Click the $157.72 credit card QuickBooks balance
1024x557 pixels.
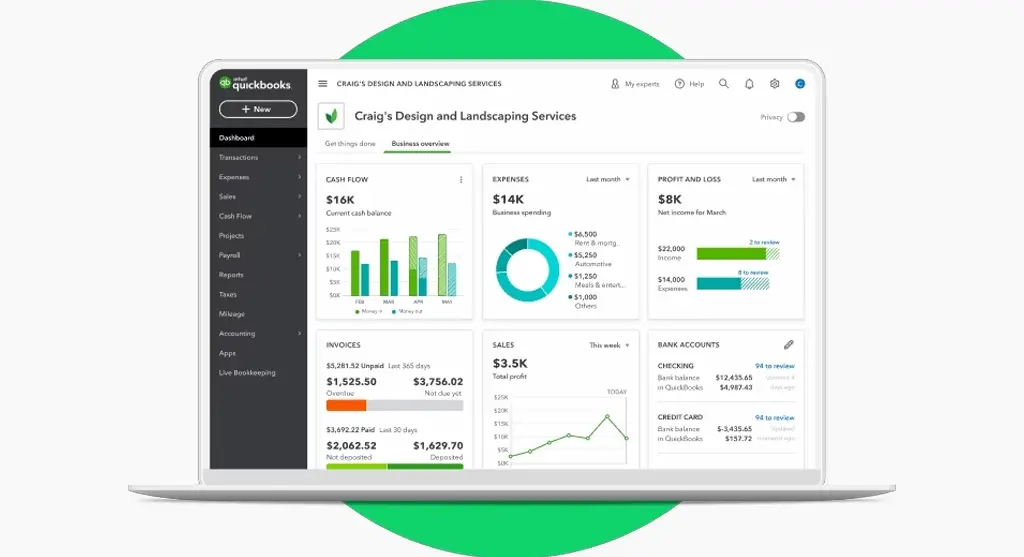pyautogui.click(x=739, y=439)
